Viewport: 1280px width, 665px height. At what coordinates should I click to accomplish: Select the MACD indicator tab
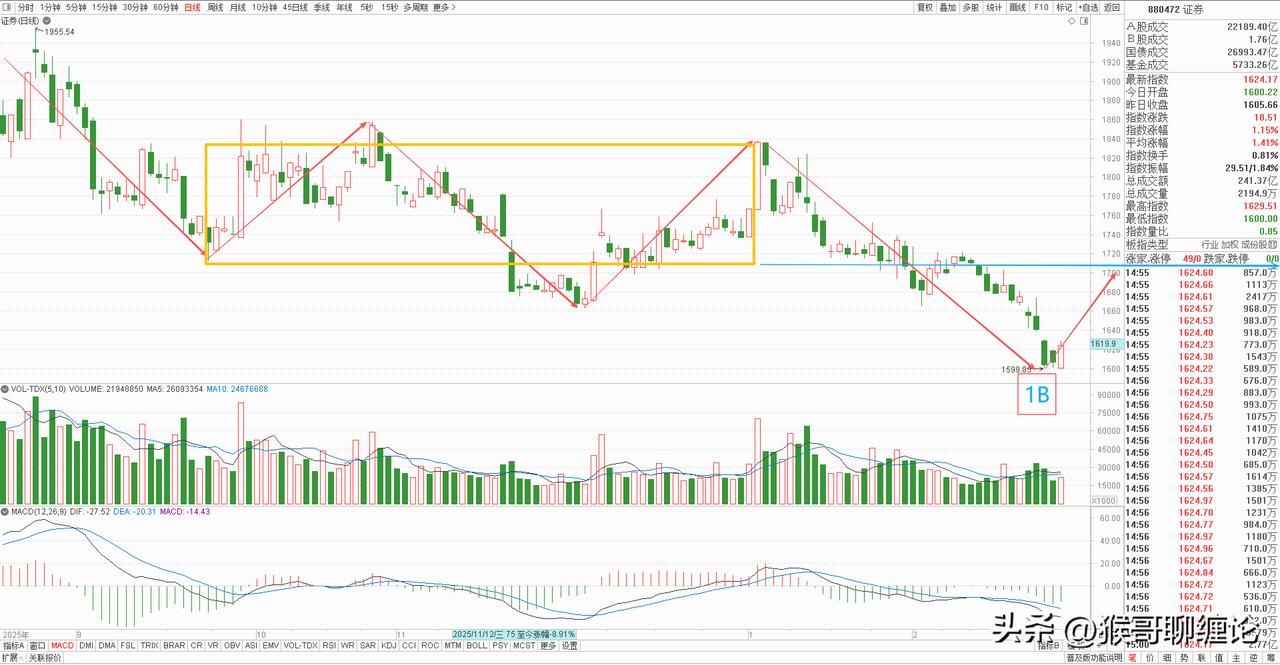click(x=62, y=646)
